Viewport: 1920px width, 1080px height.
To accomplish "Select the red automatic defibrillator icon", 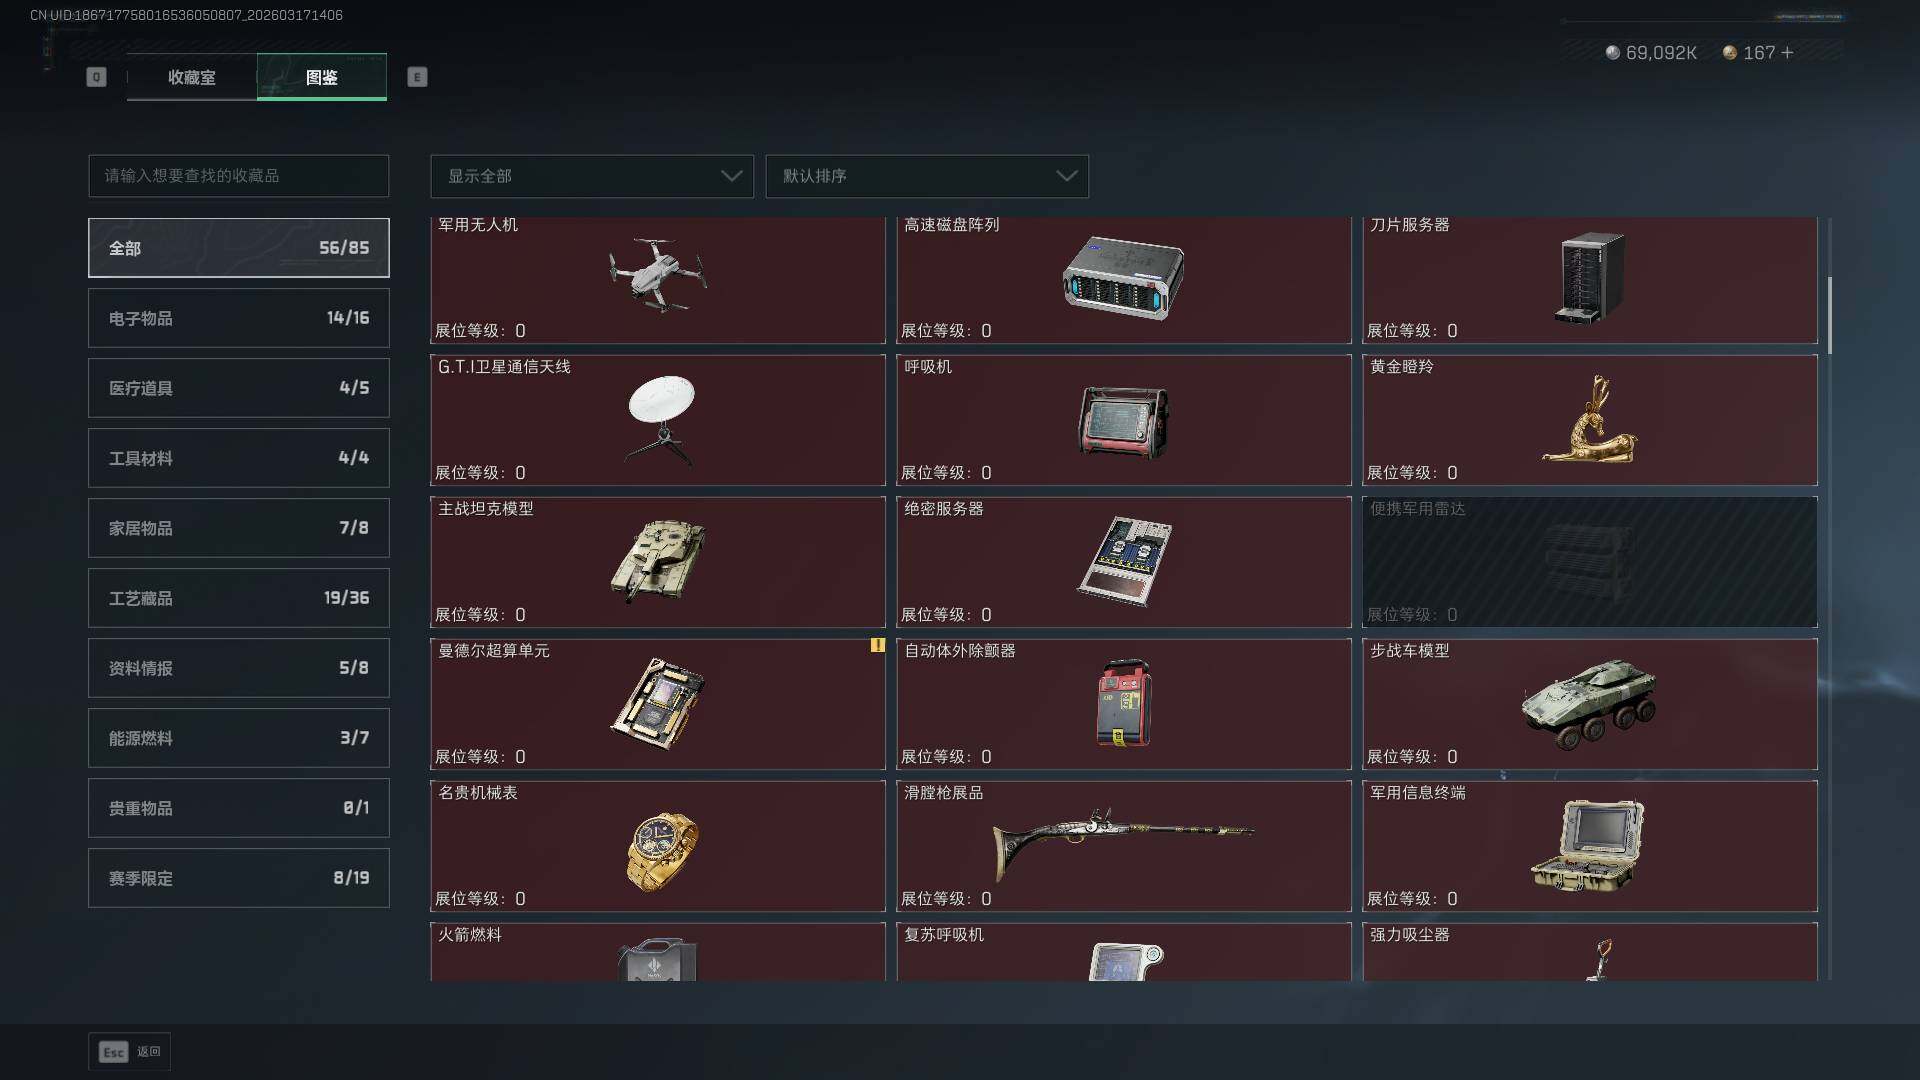I will [x=1124, y=703].
